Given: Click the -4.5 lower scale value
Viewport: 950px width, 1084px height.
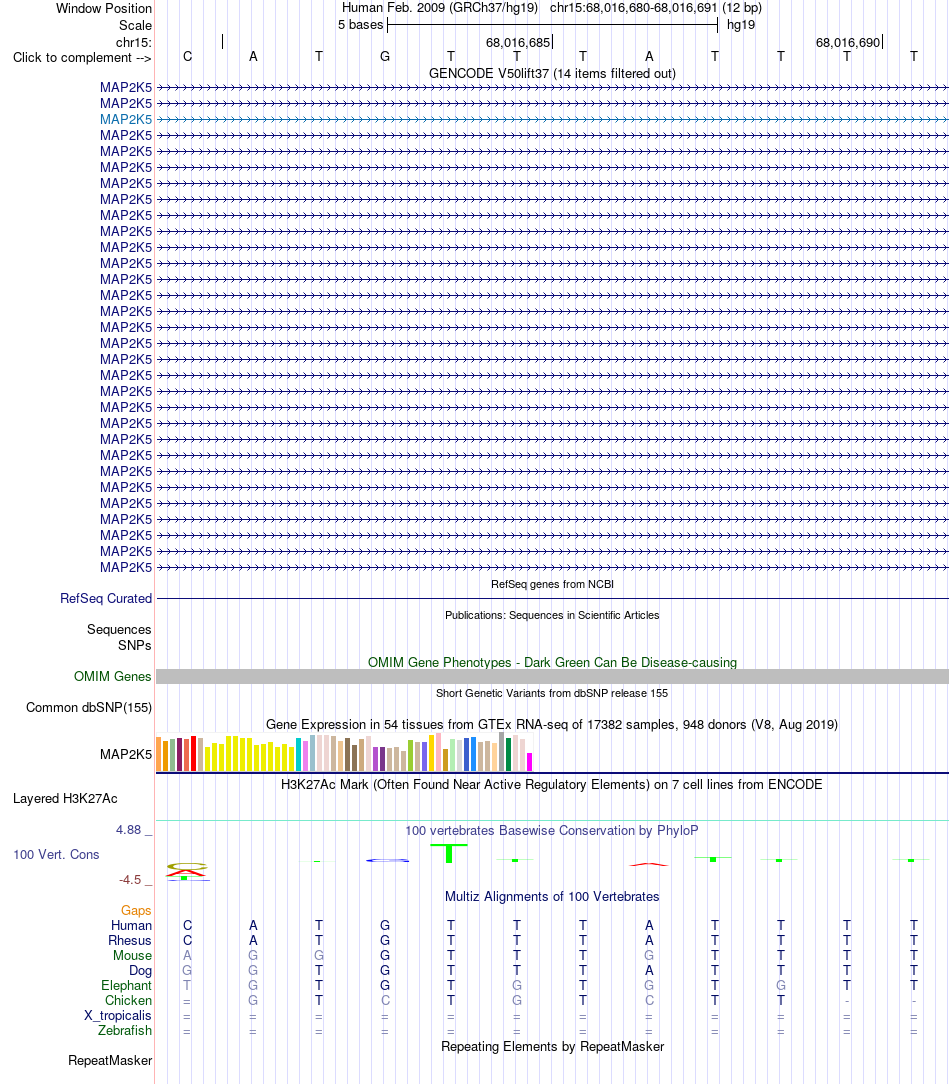Looking at the screenshot, I should 130,881.
